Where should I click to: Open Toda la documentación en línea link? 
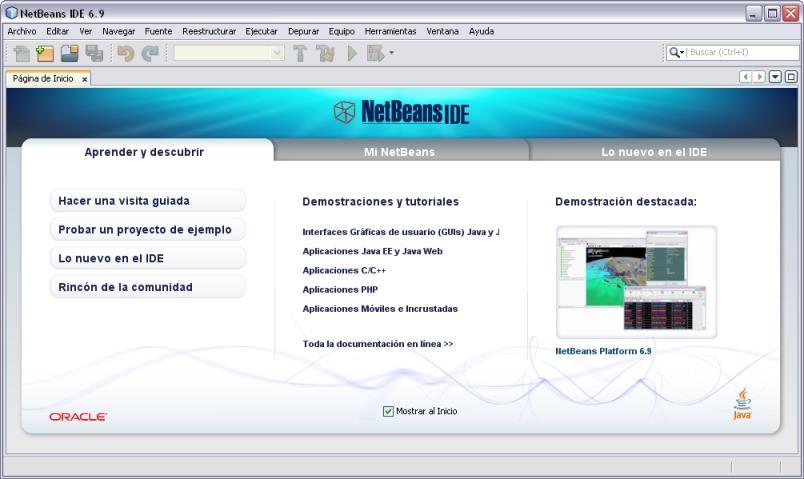(x=378, y=344)
